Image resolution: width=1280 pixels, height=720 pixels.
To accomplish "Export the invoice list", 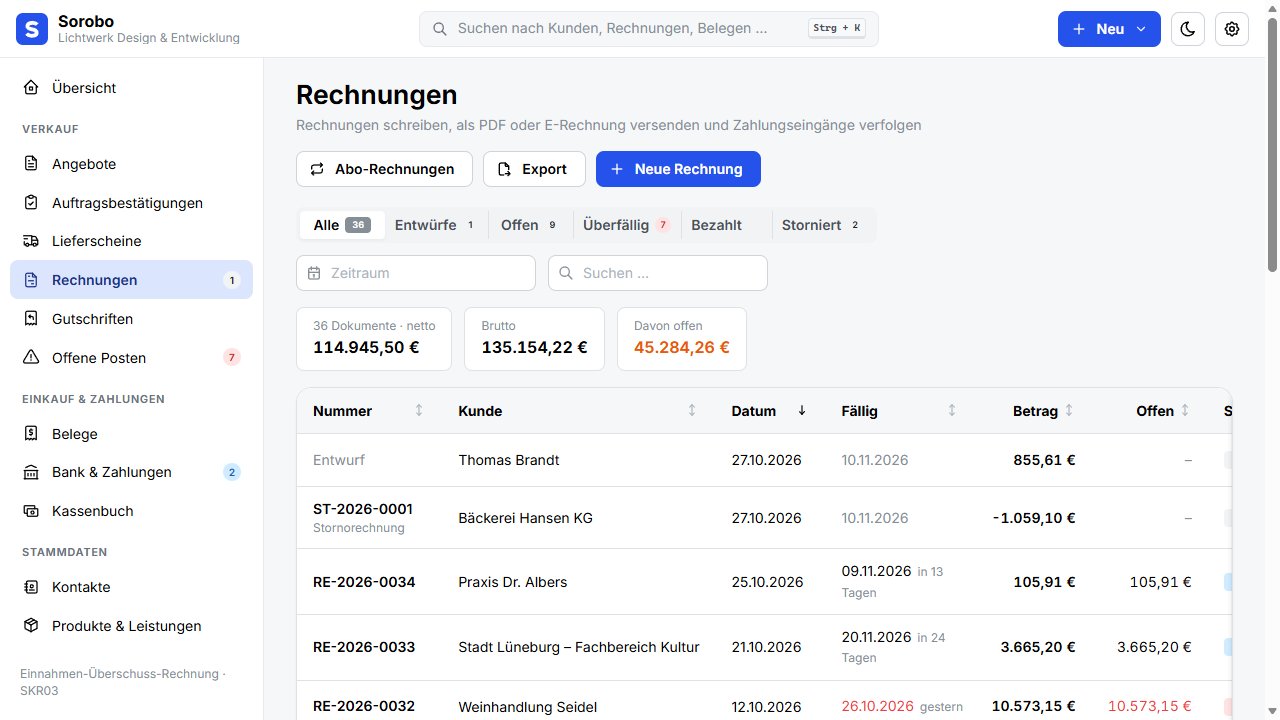I will point(533,169).
